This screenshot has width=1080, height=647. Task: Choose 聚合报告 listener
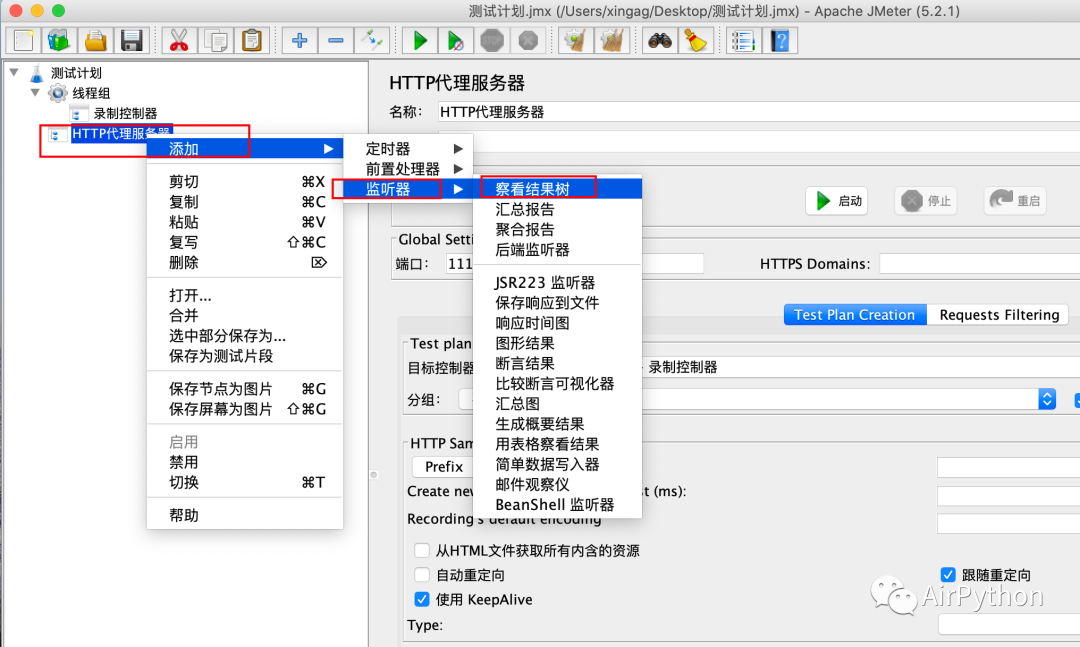click(558, 229)
